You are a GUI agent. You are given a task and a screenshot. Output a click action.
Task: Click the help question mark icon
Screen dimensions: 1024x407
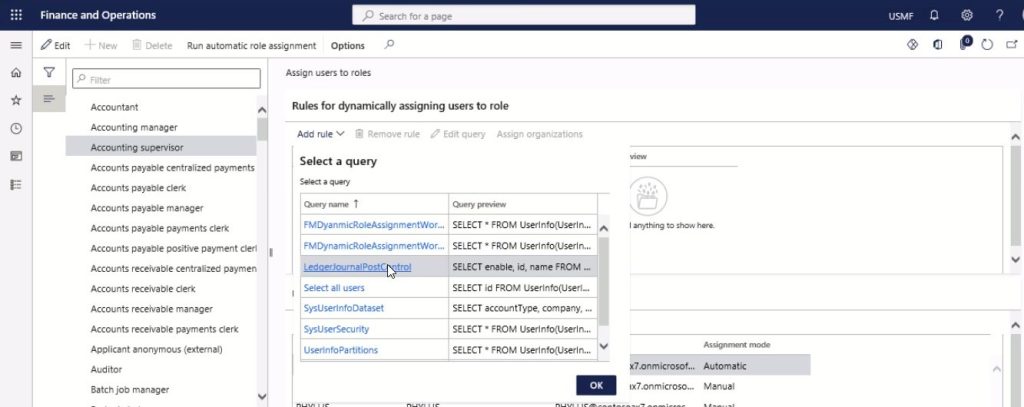coord(999,16)
